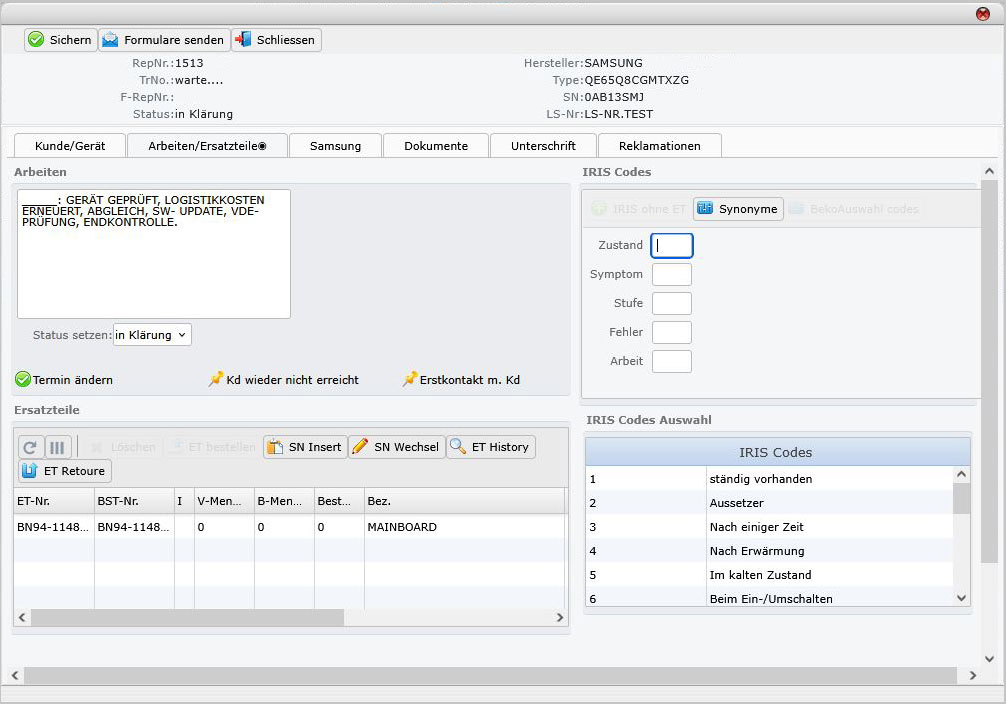
Task: Click the ET bestellen icon
Action: 176,447
